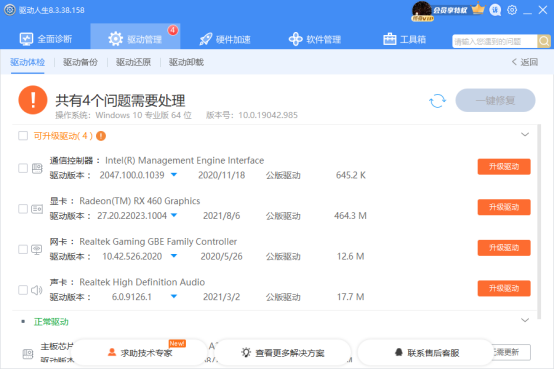The image size is (554, 369).
Task: Click the 驱动人生 app logo icon
Action: 10,10
